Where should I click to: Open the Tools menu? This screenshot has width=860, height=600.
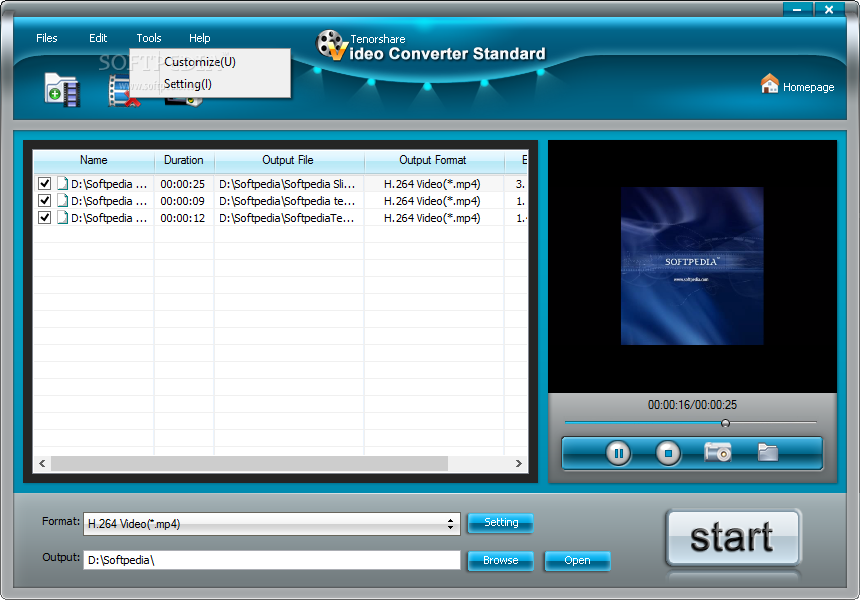point(149,38)
